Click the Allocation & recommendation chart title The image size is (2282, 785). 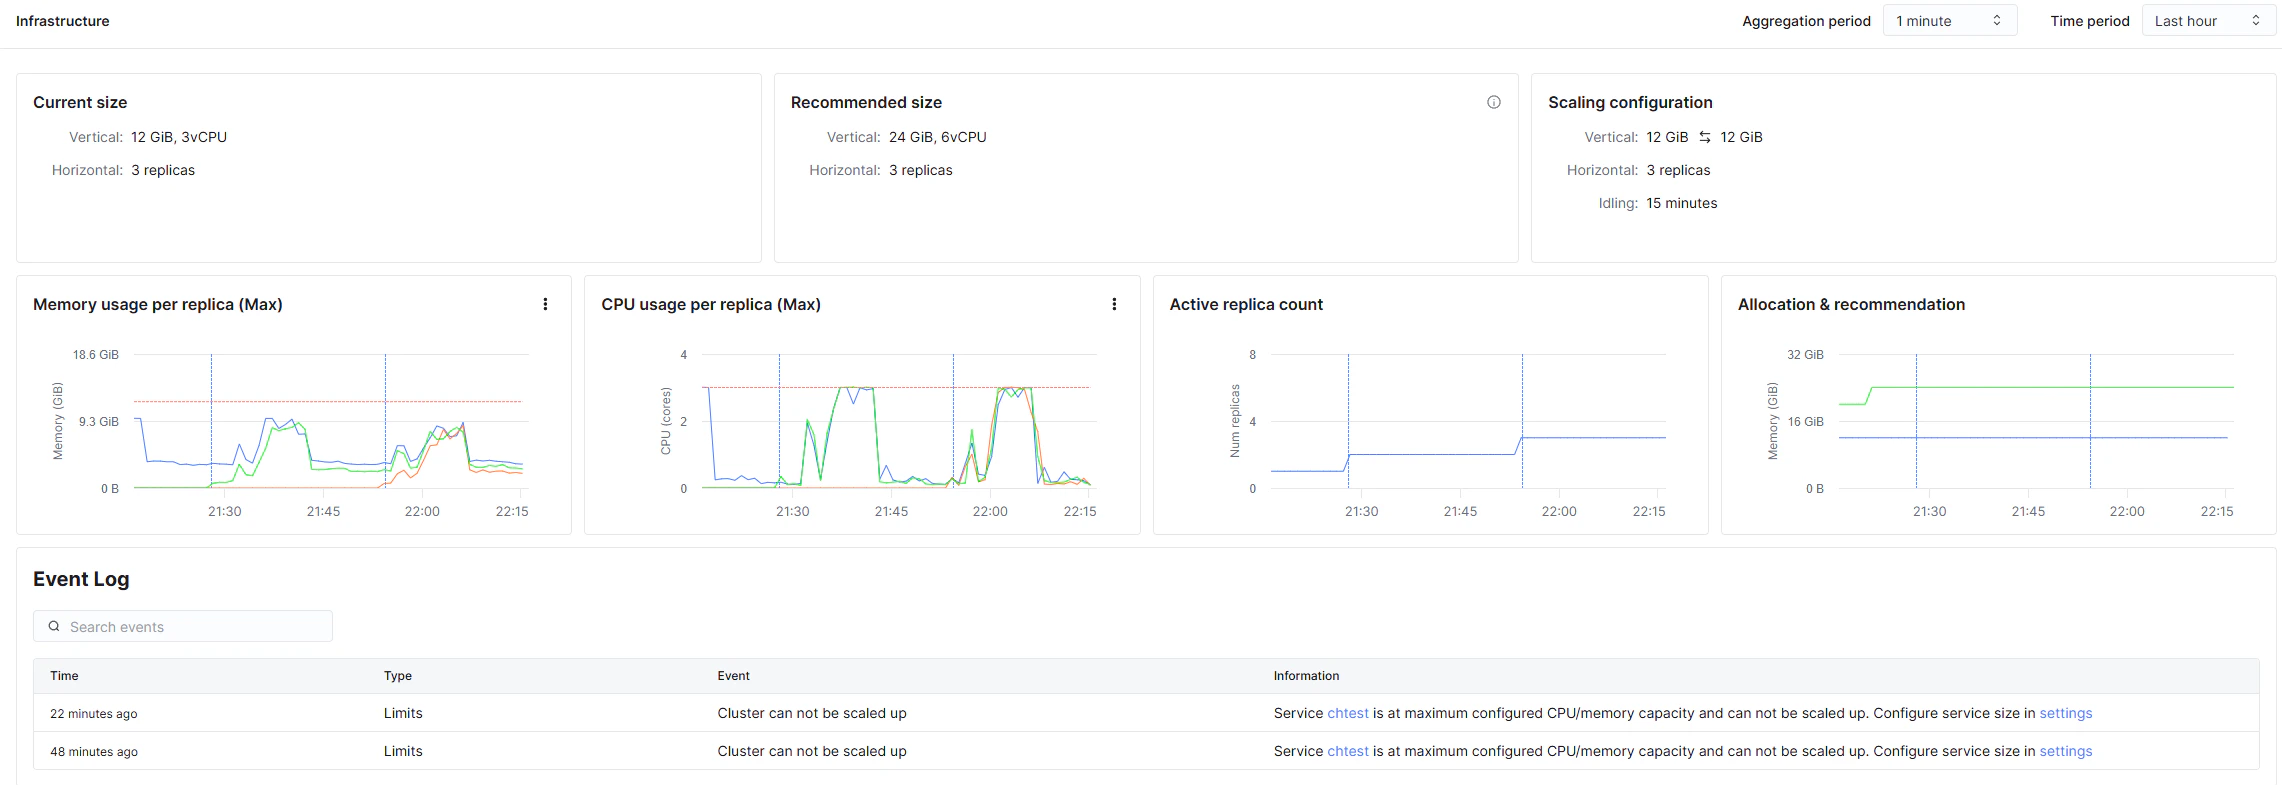[x=1851, y=304]
